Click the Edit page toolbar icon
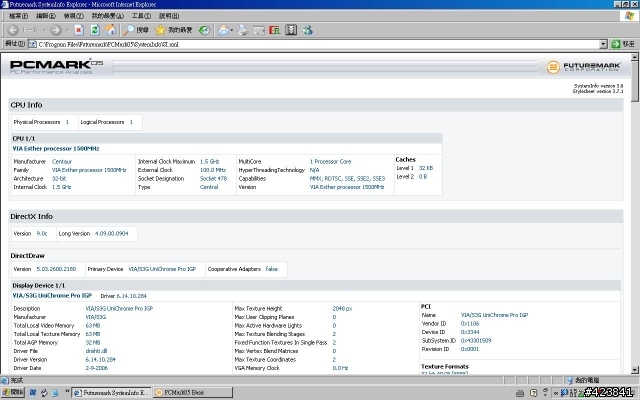This screenshot has width=640, height=400. [259, 30]
